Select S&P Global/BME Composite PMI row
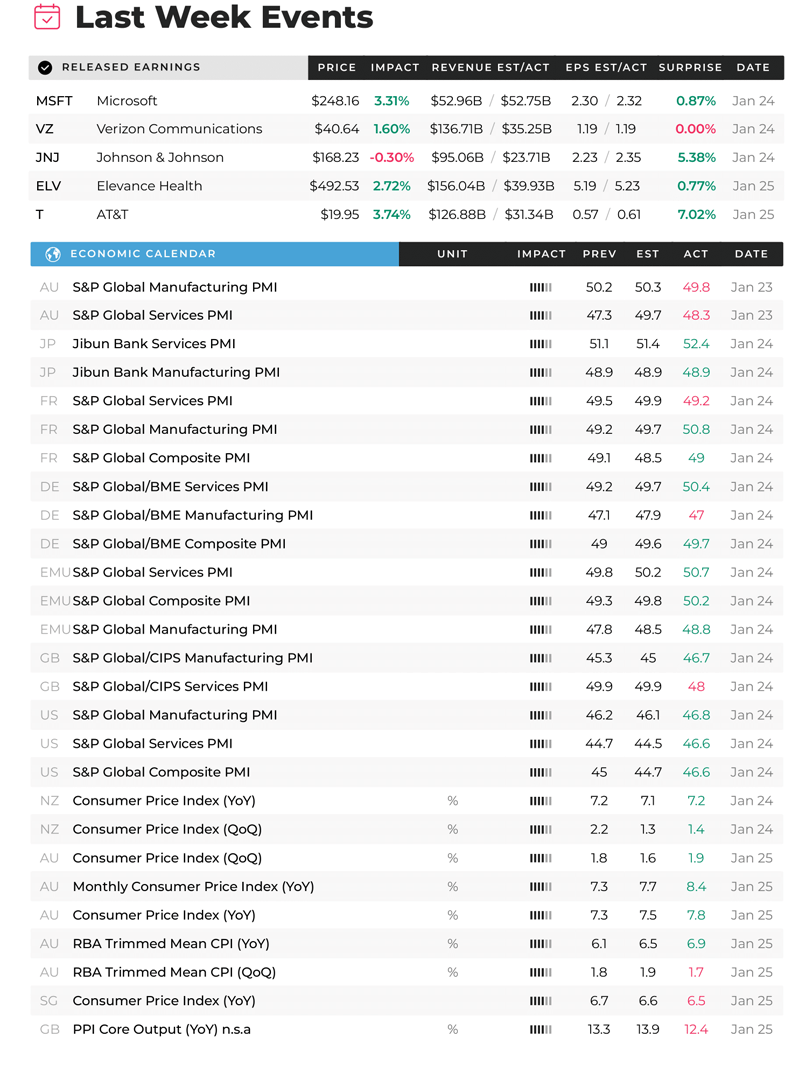 point(406,544)
